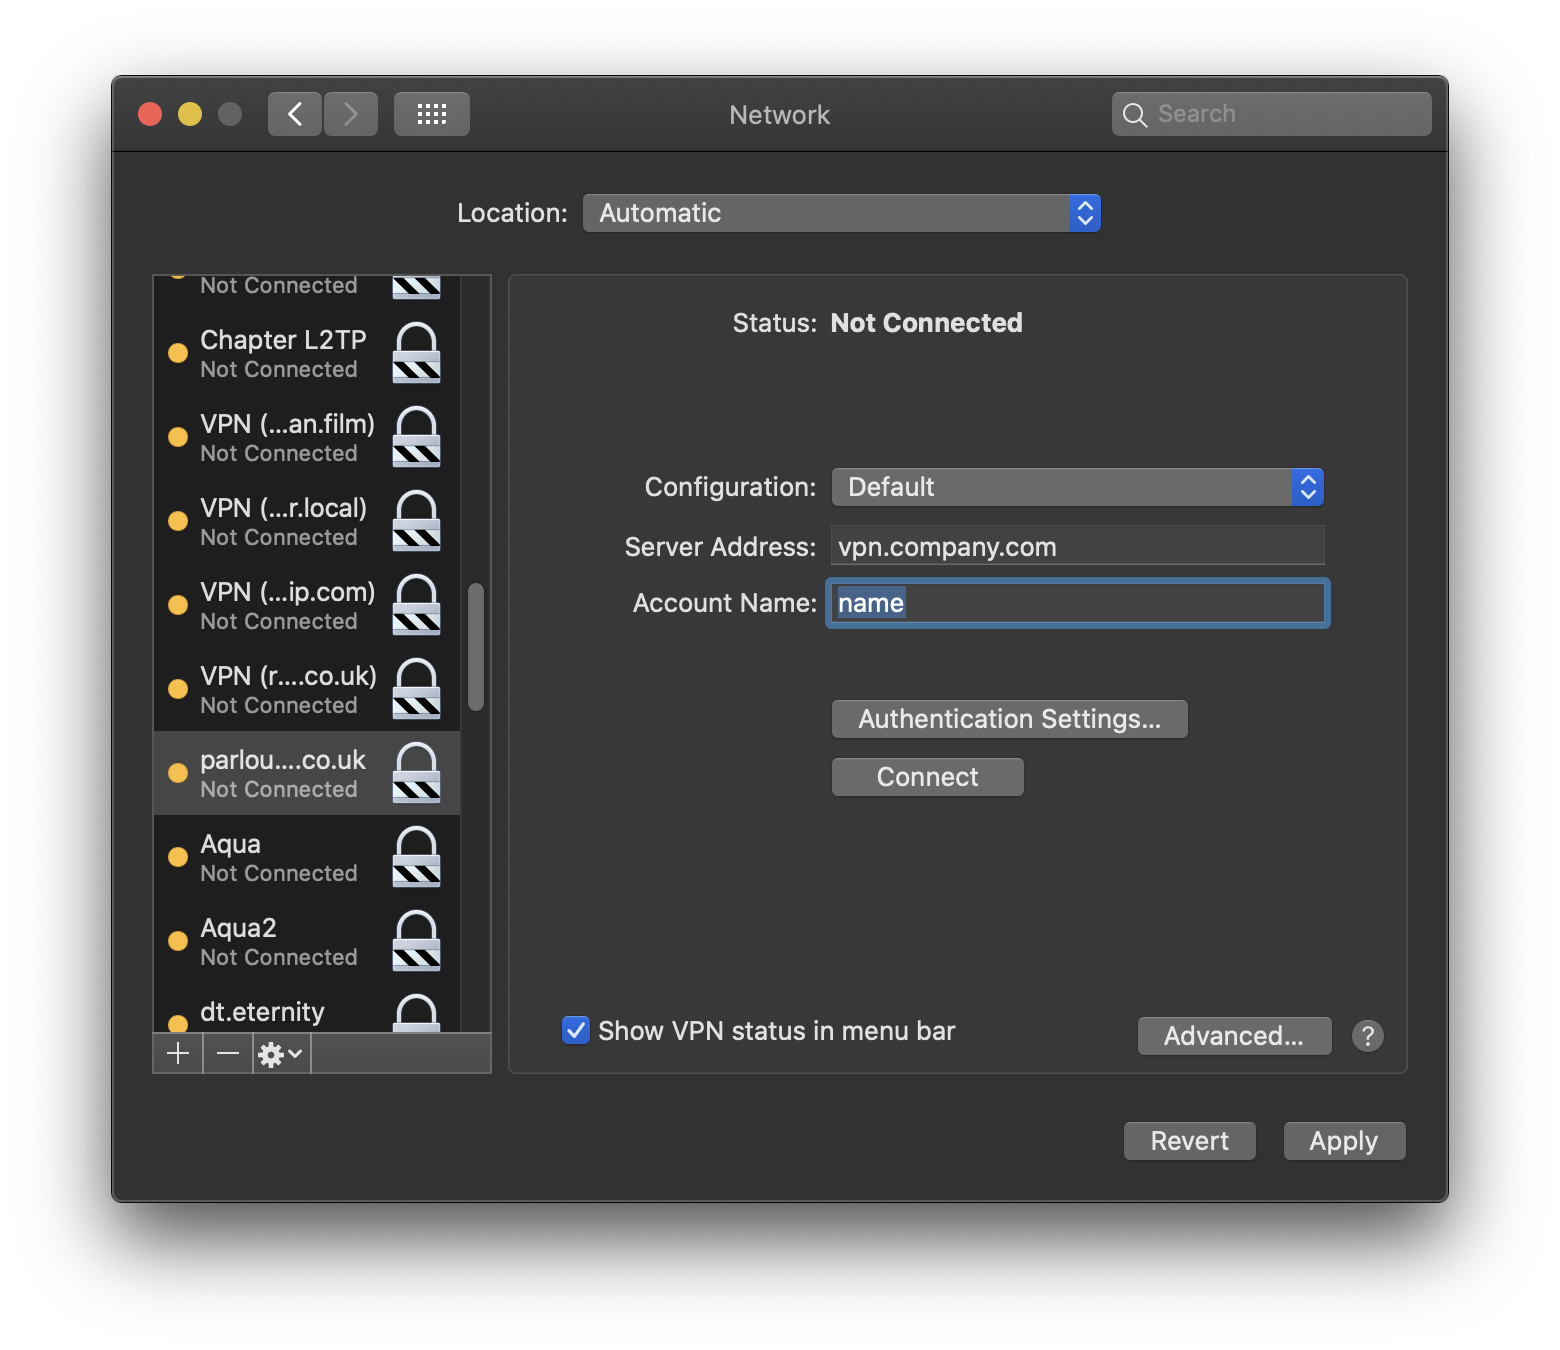Click the parlou....co.uk lock icon
Image resolution: width=1560 pixels, height=1350 pixels.
point(417,773)
